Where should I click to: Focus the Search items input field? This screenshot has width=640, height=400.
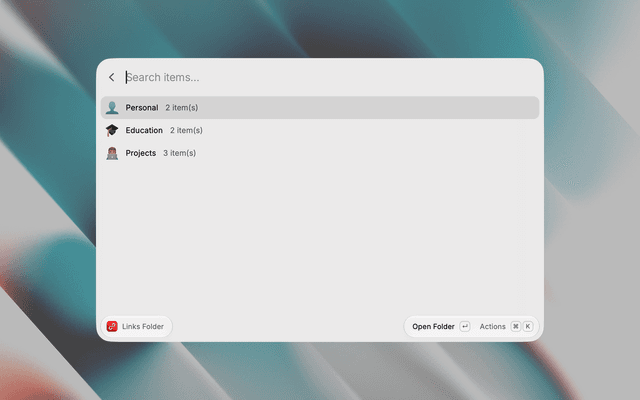[x=331, y=77]
